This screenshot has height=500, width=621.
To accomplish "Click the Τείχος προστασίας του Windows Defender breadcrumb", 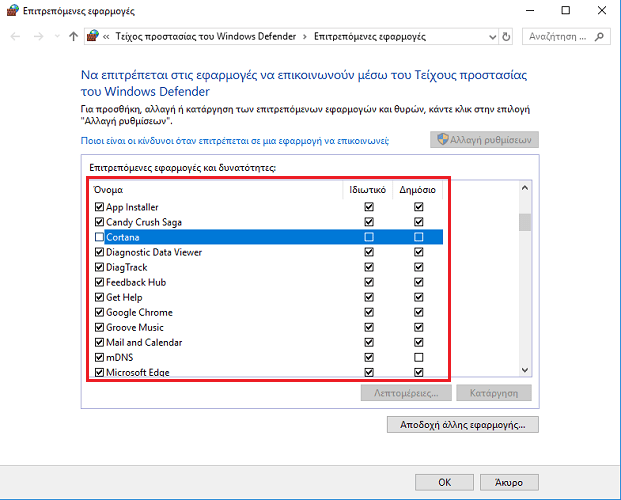I will point(206,36).
